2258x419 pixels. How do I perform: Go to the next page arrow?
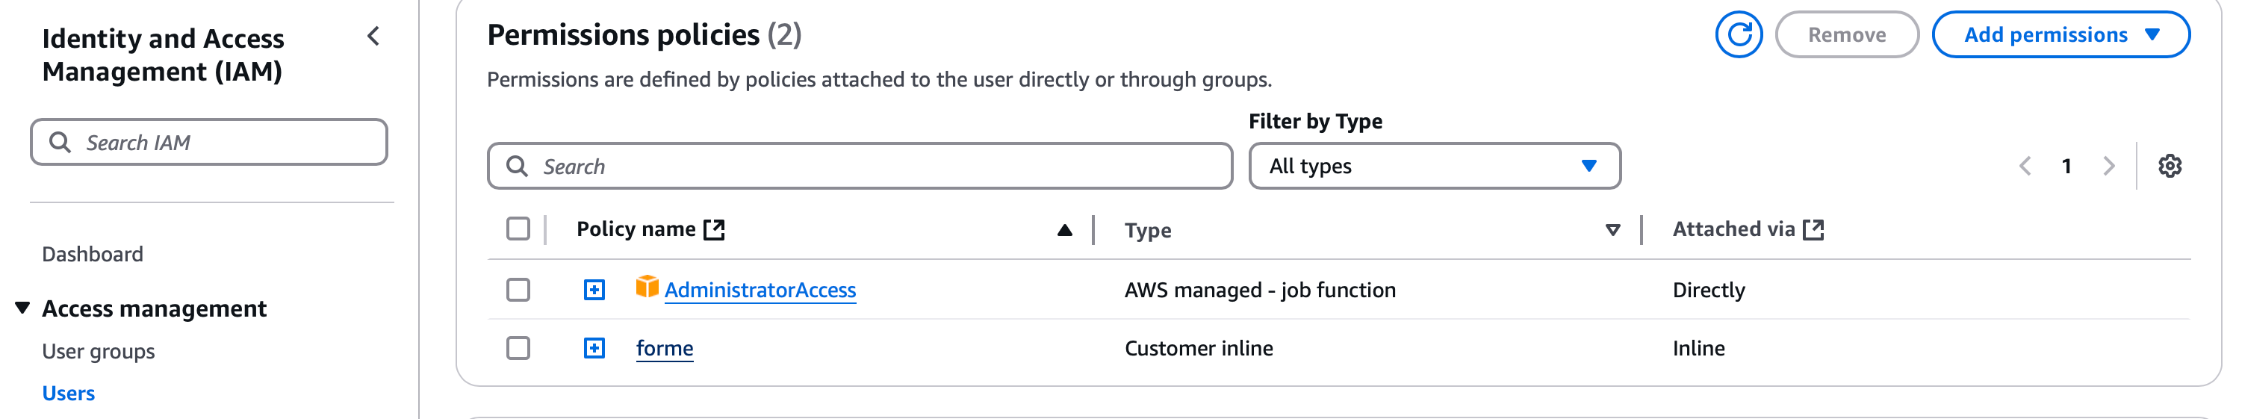2109,166
